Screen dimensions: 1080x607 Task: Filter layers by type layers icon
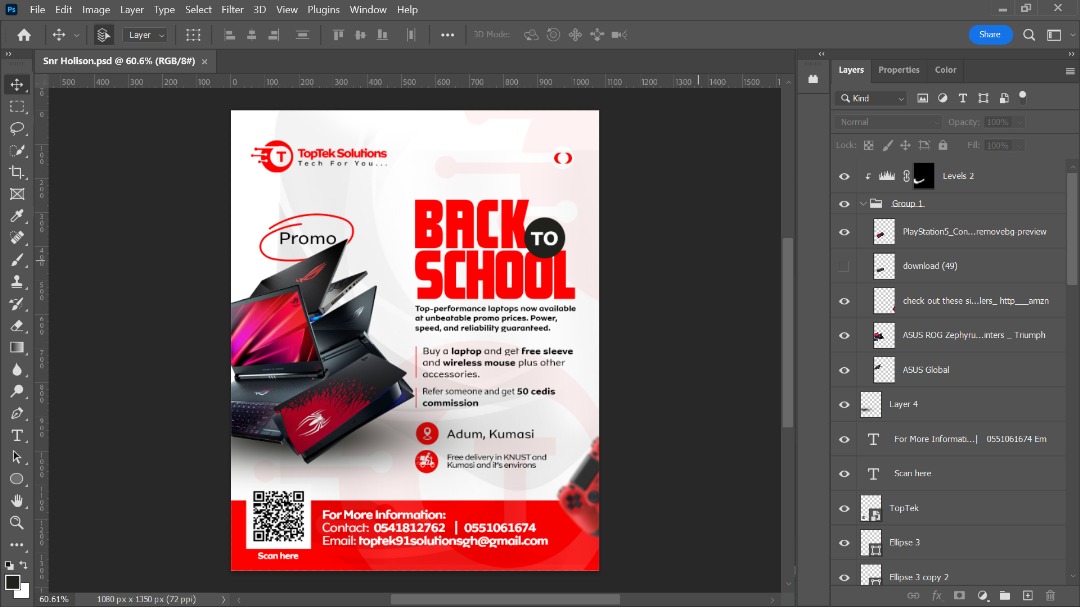pyautogui.click(x=962, y=99)
